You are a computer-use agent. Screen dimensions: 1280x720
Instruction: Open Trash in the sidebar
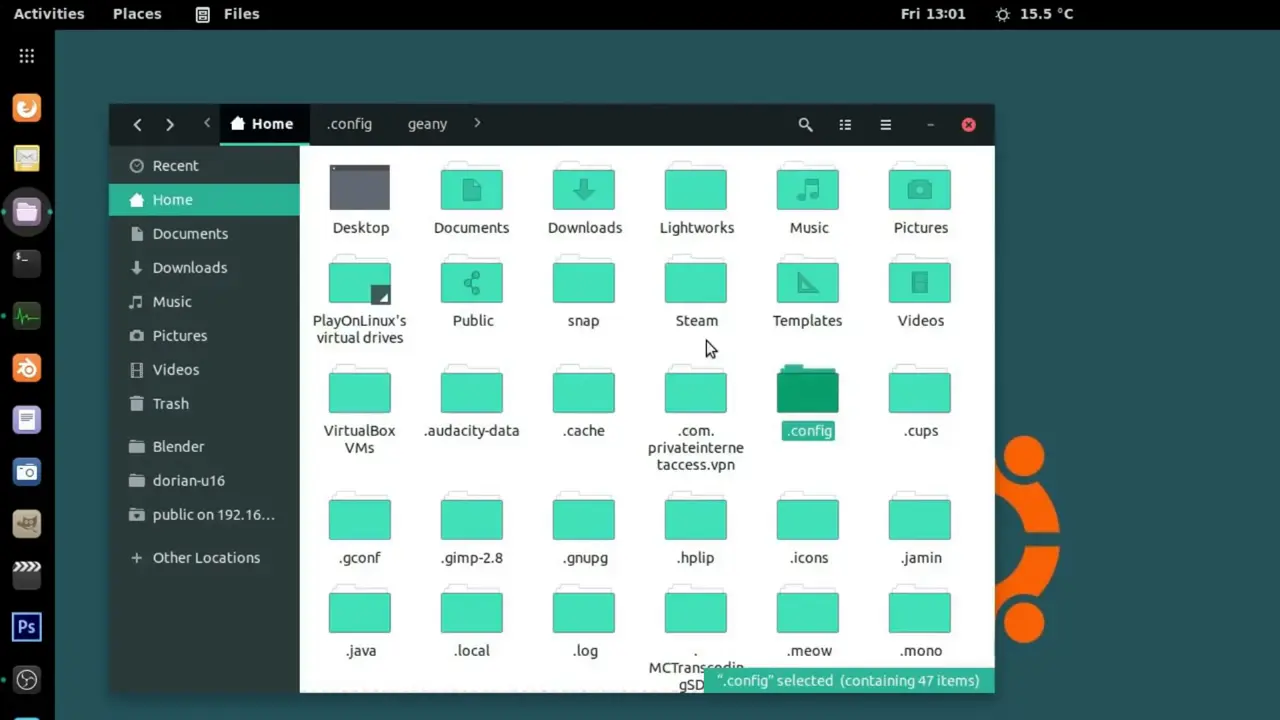click(x=204, y=404)
